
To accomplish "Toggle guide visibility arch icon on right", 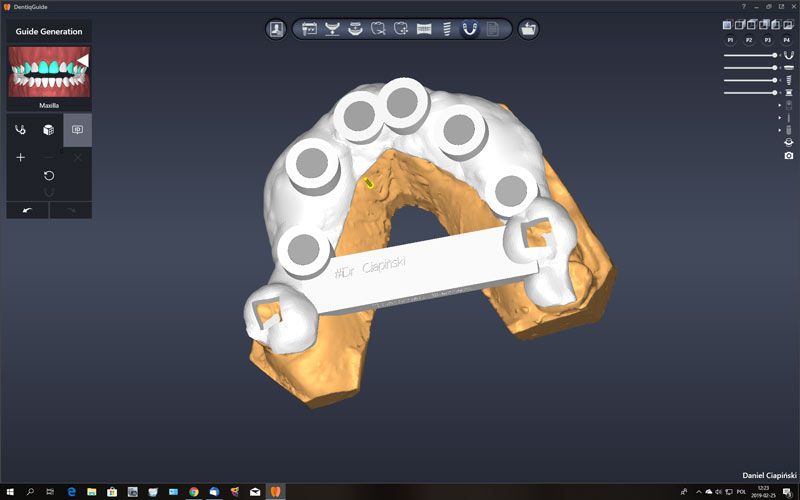I will pos(789,55).
